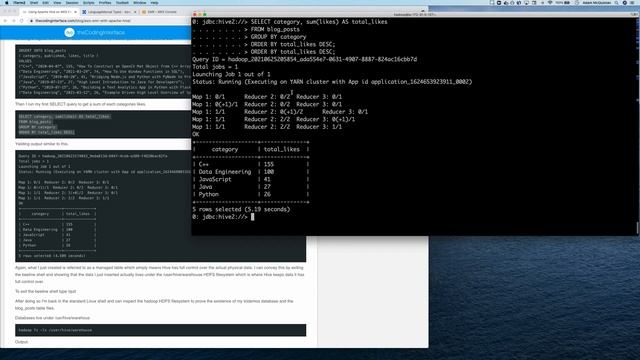Click the terminal prompt at the cursor
Screen dimensions: 640x360
pos(253,217)
